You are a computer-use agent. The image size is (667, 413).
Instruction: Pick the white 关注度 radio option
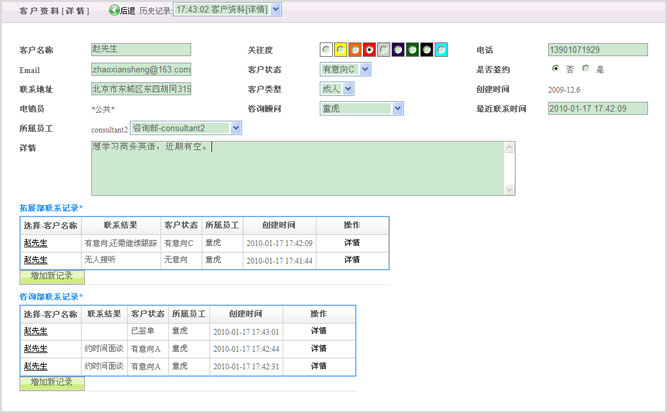[327, 49]
